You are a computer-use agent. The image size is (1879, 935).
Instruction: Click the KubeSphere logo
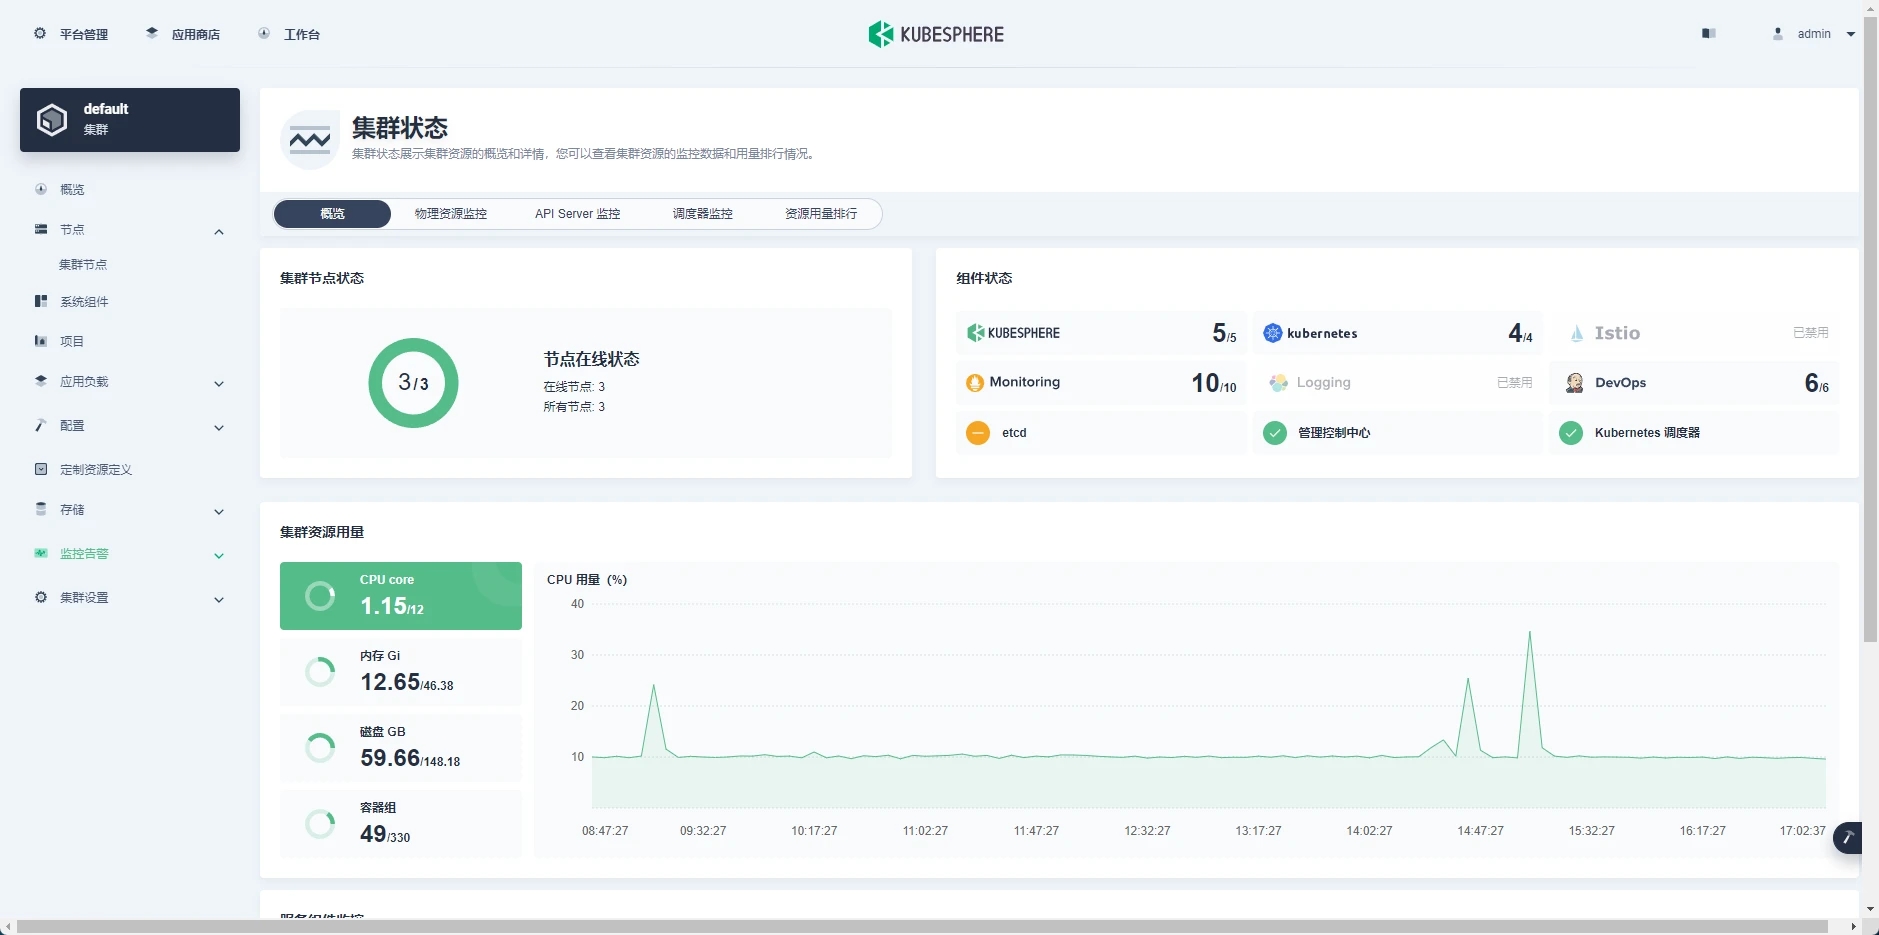coord(936,34)
